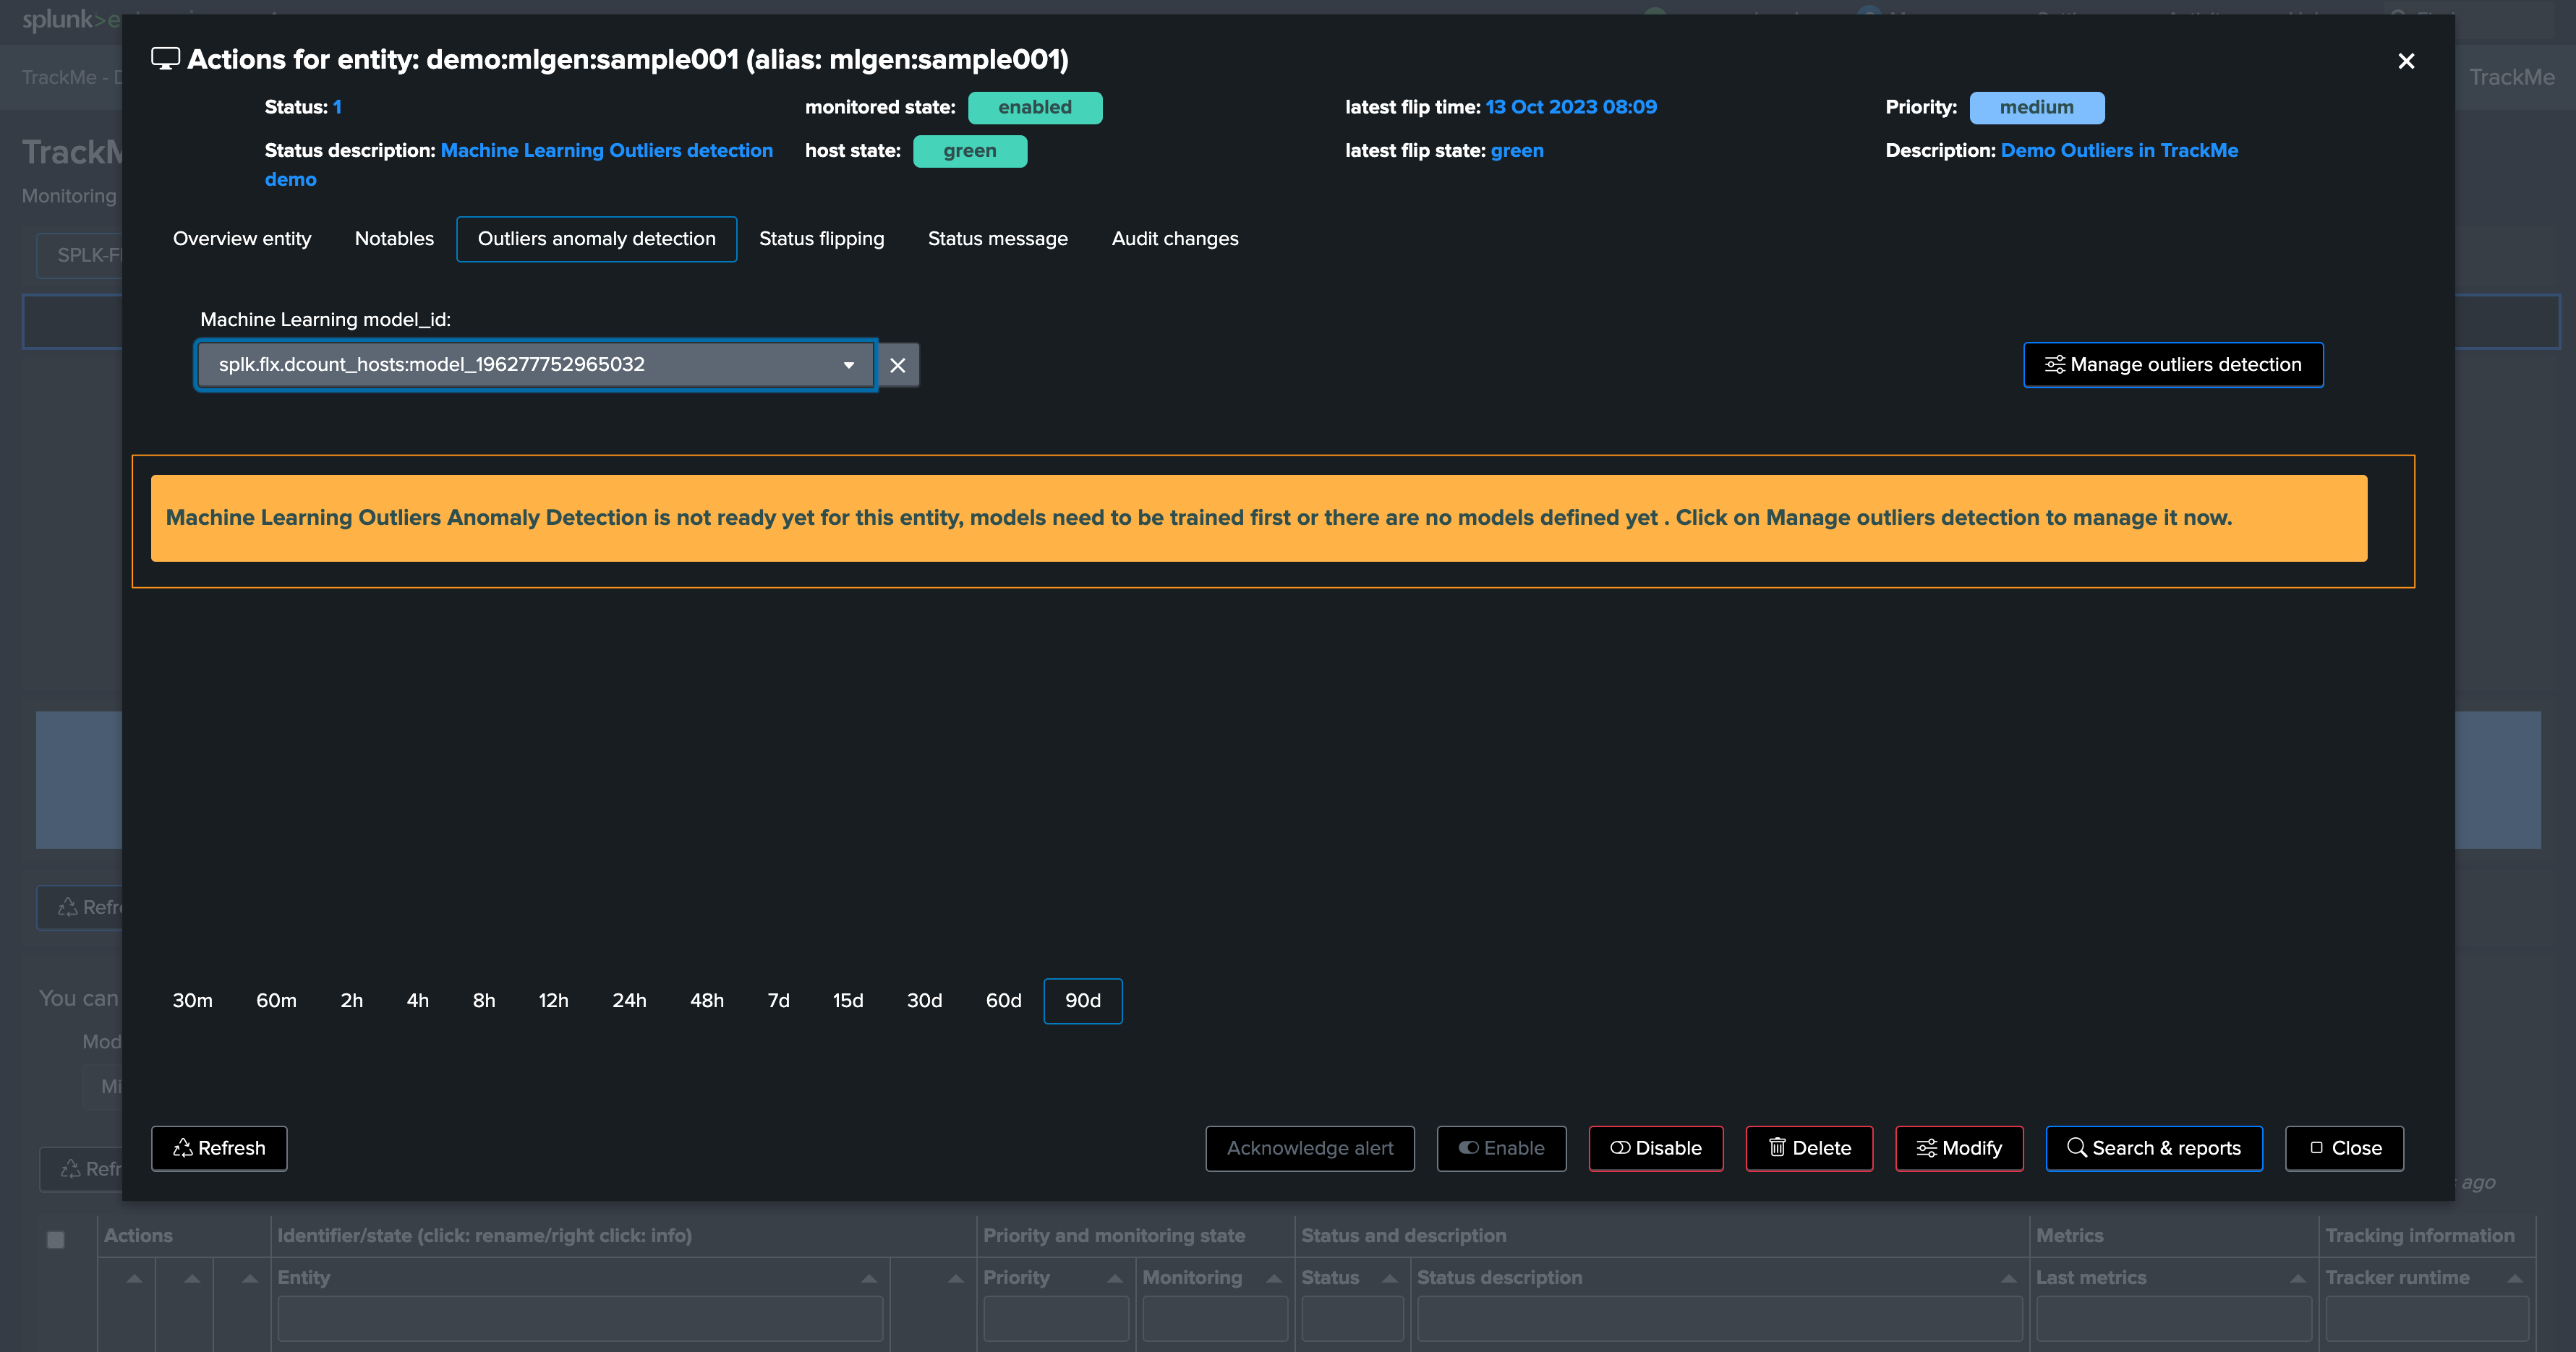This screenshot has width=2576, height=1352.
Task: Disable monitoring for this entity
Action: (1656, 1149)
